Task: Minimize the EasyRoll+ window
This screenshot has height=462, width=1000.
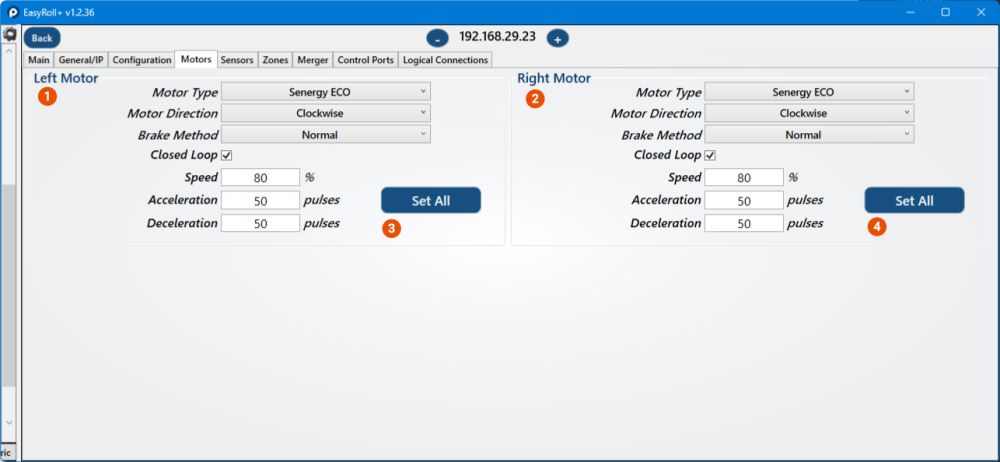Action: click(911, 12)
